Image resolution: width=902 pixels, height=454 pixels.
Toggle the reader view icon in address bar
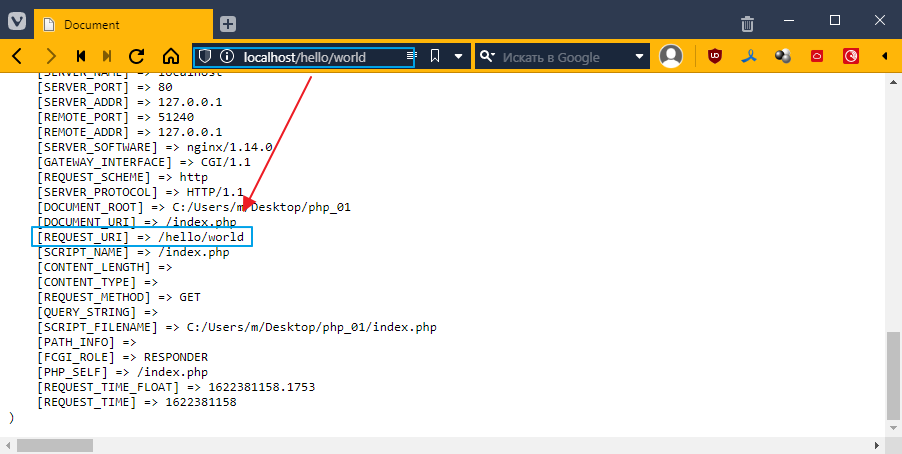tap(410, 57)
